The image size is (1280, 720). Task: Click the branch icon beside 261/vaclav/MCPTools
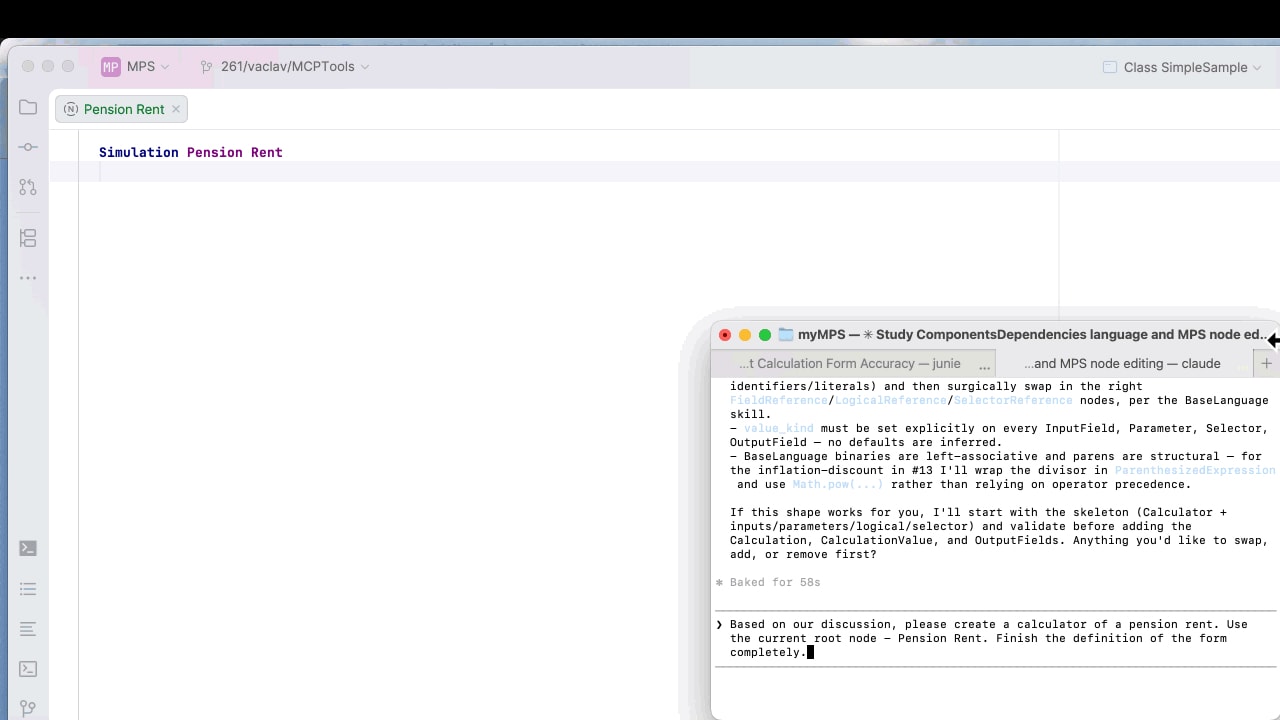(206, 67)
